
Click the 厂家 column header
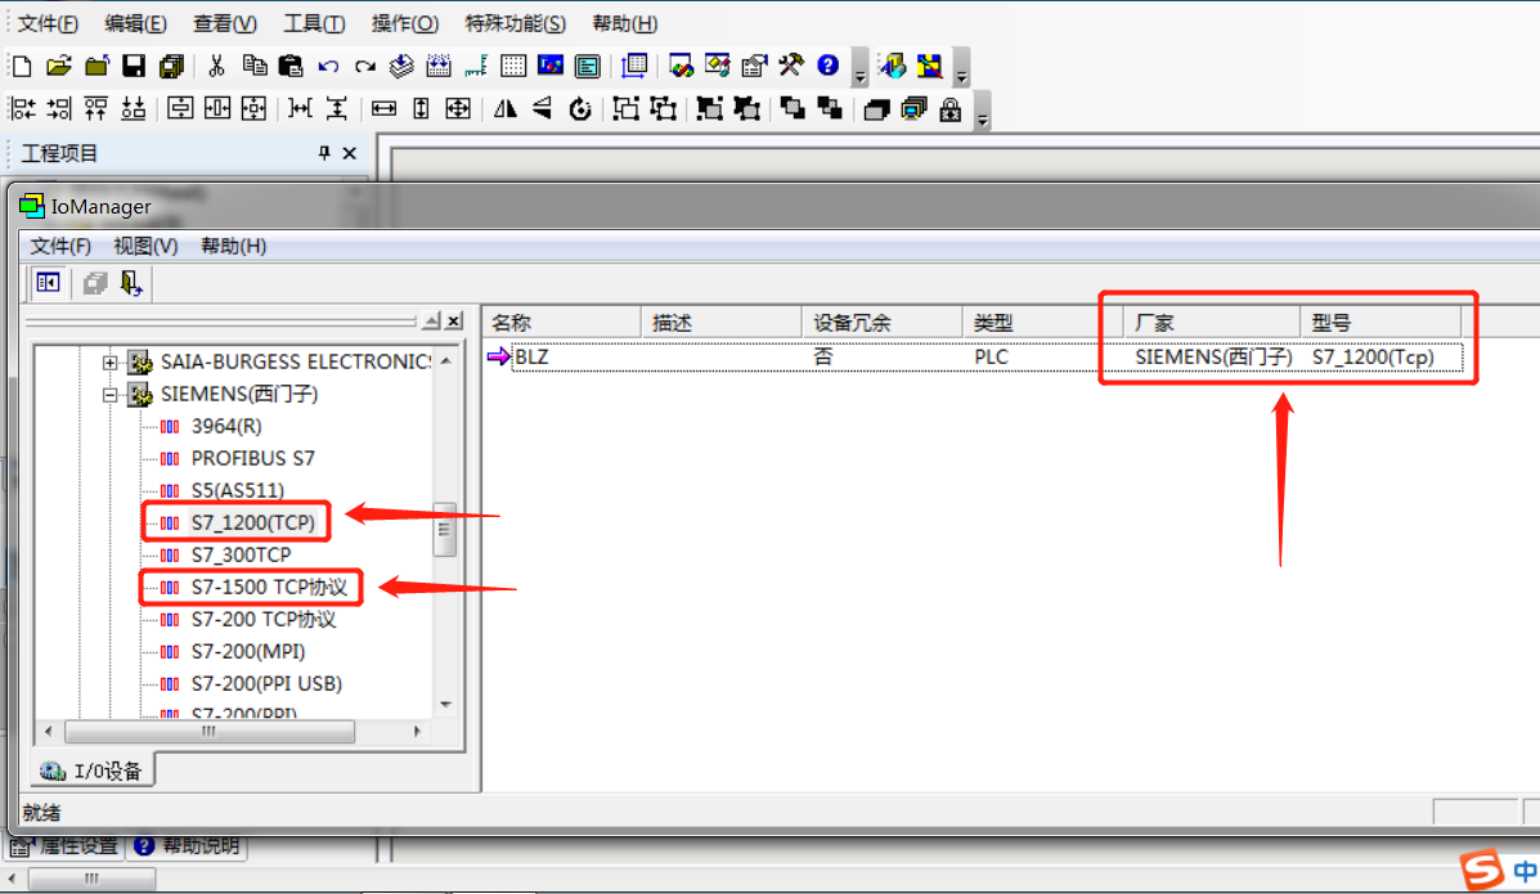1212,322
